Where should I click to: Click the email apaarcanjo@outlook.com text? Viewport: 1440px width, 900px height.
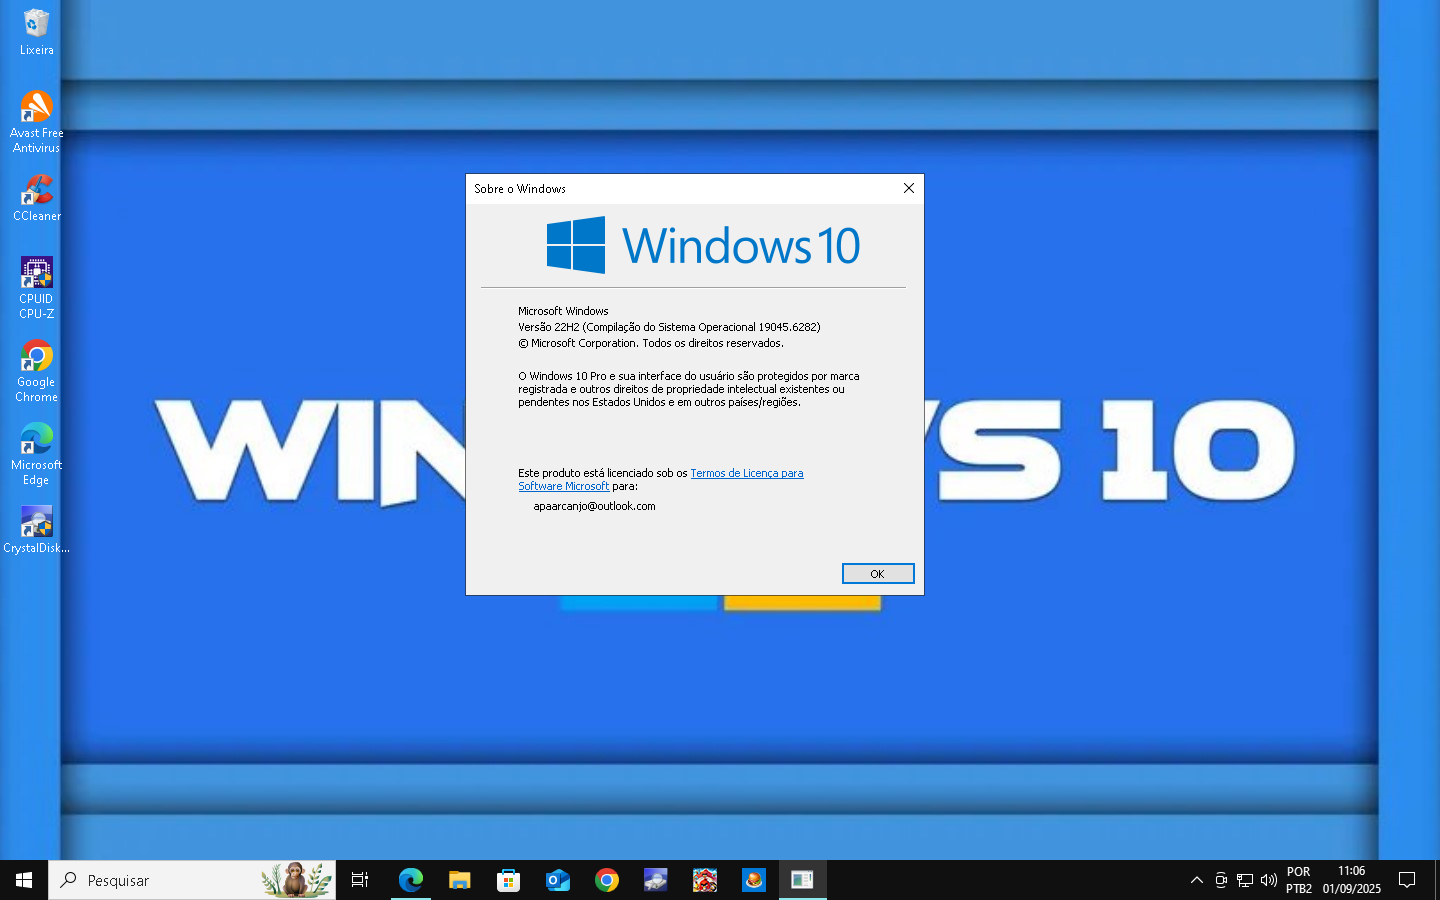(594, 506)
